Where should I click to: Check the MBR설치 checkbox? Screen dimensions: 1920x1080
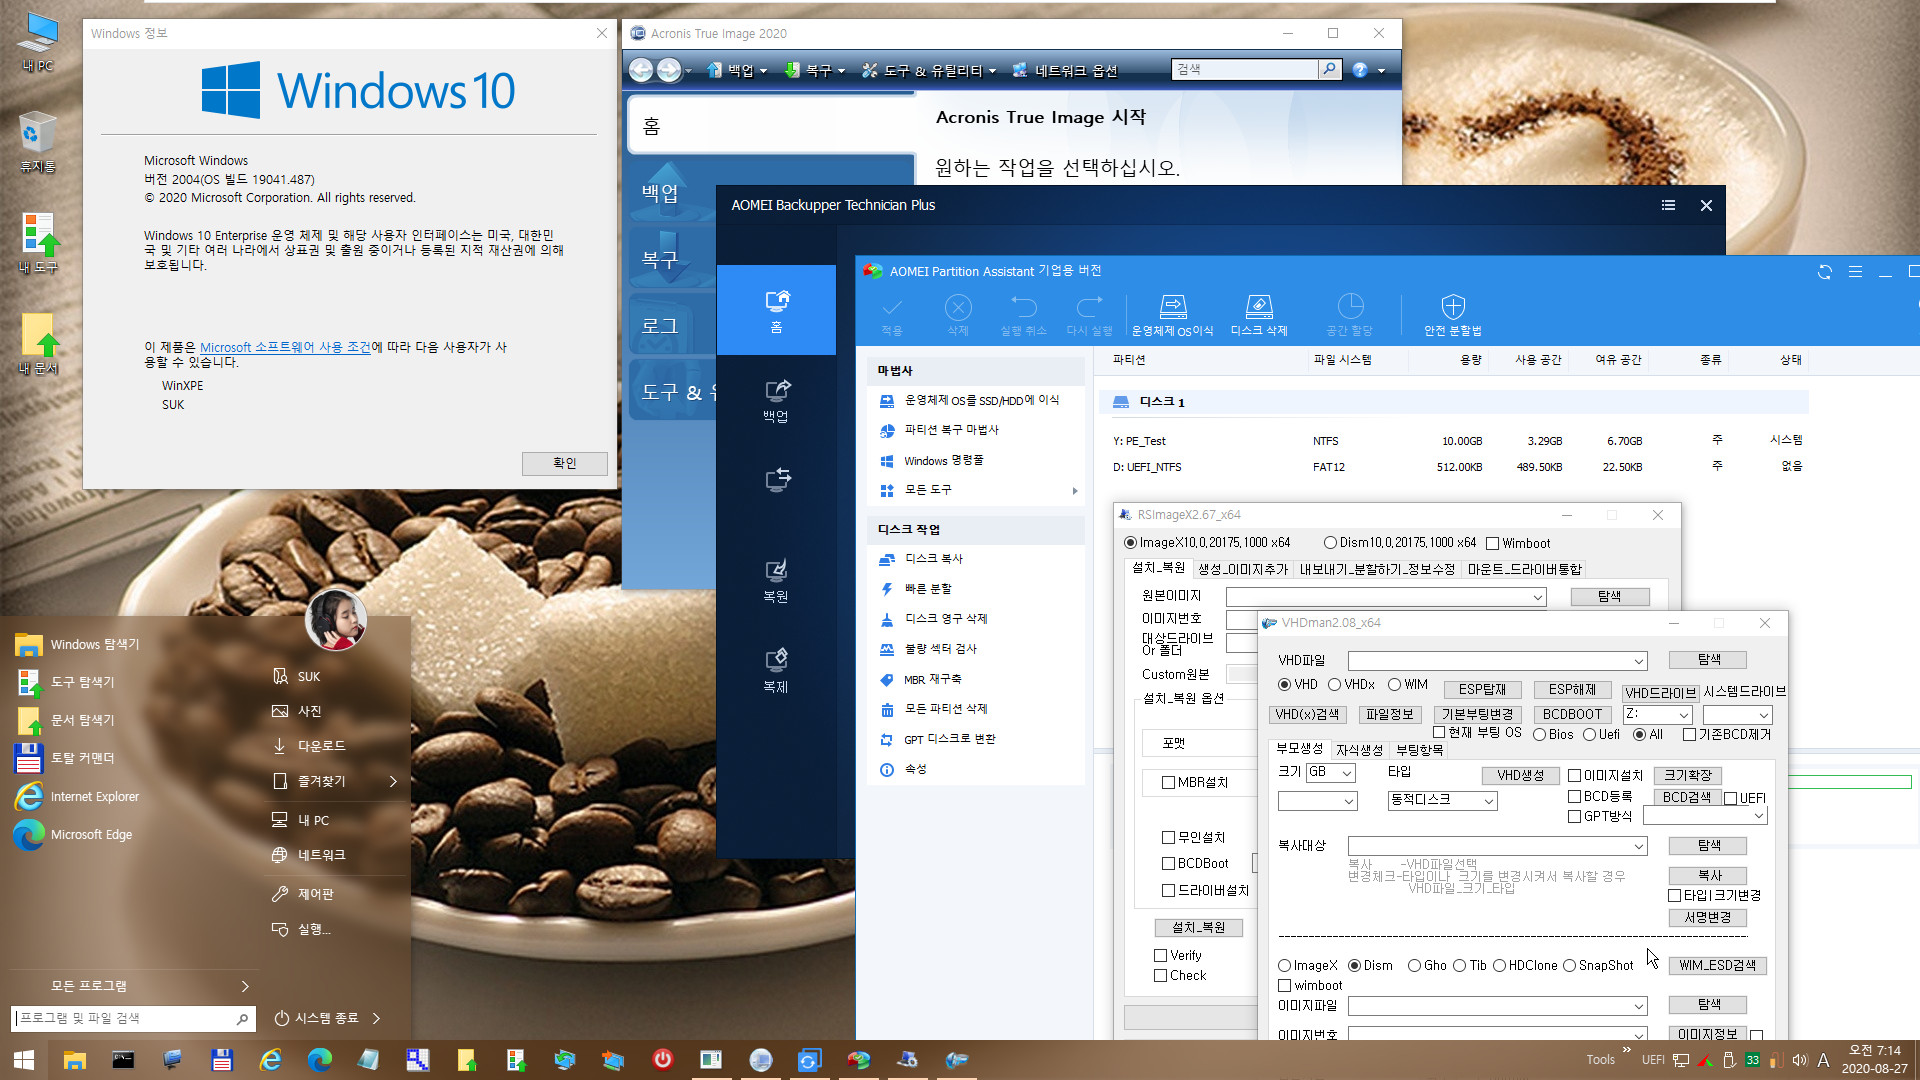click(1168, 783)
